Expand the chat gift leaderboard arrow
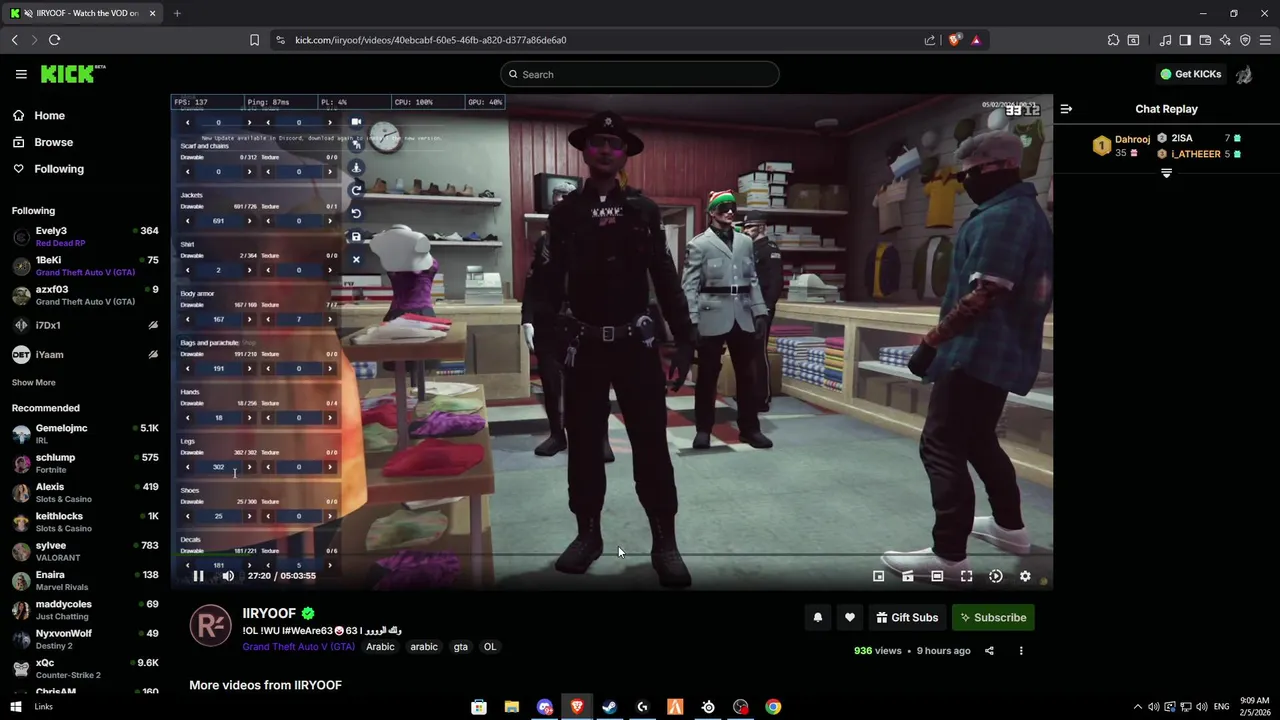1280x720 pixels. tap(1166, 174)
